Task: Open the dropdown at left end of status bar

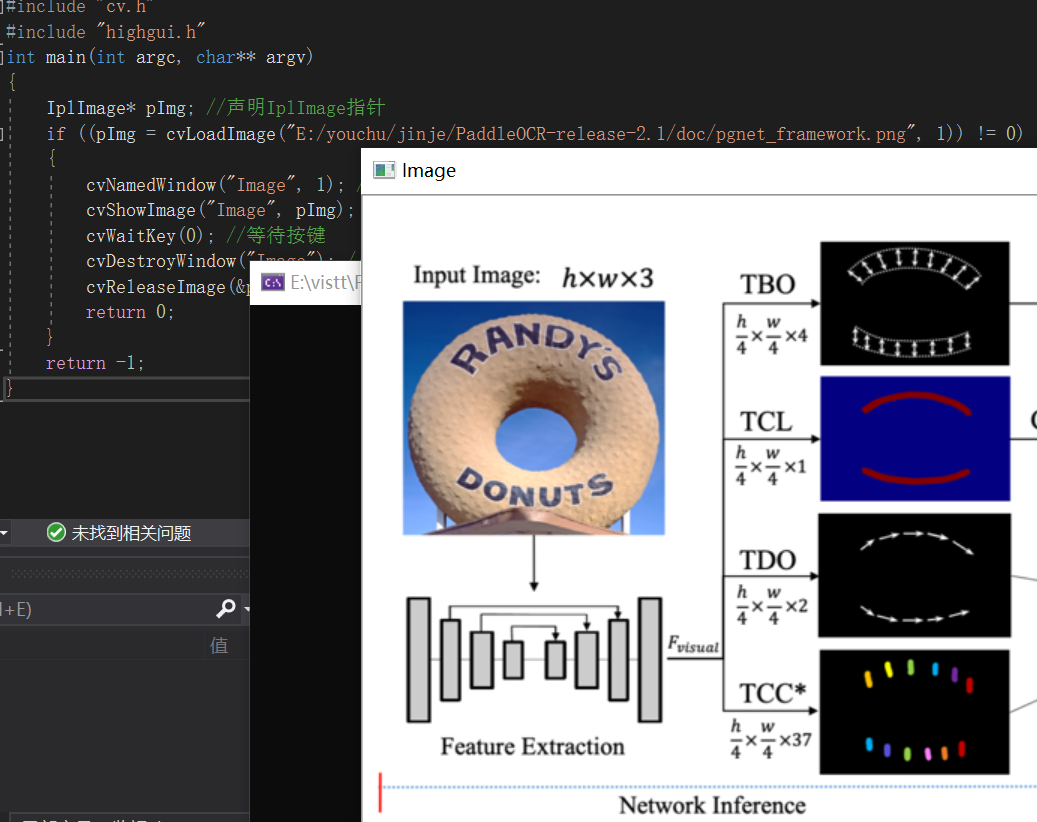Action: pyautogui.click(x=4, y=532)
